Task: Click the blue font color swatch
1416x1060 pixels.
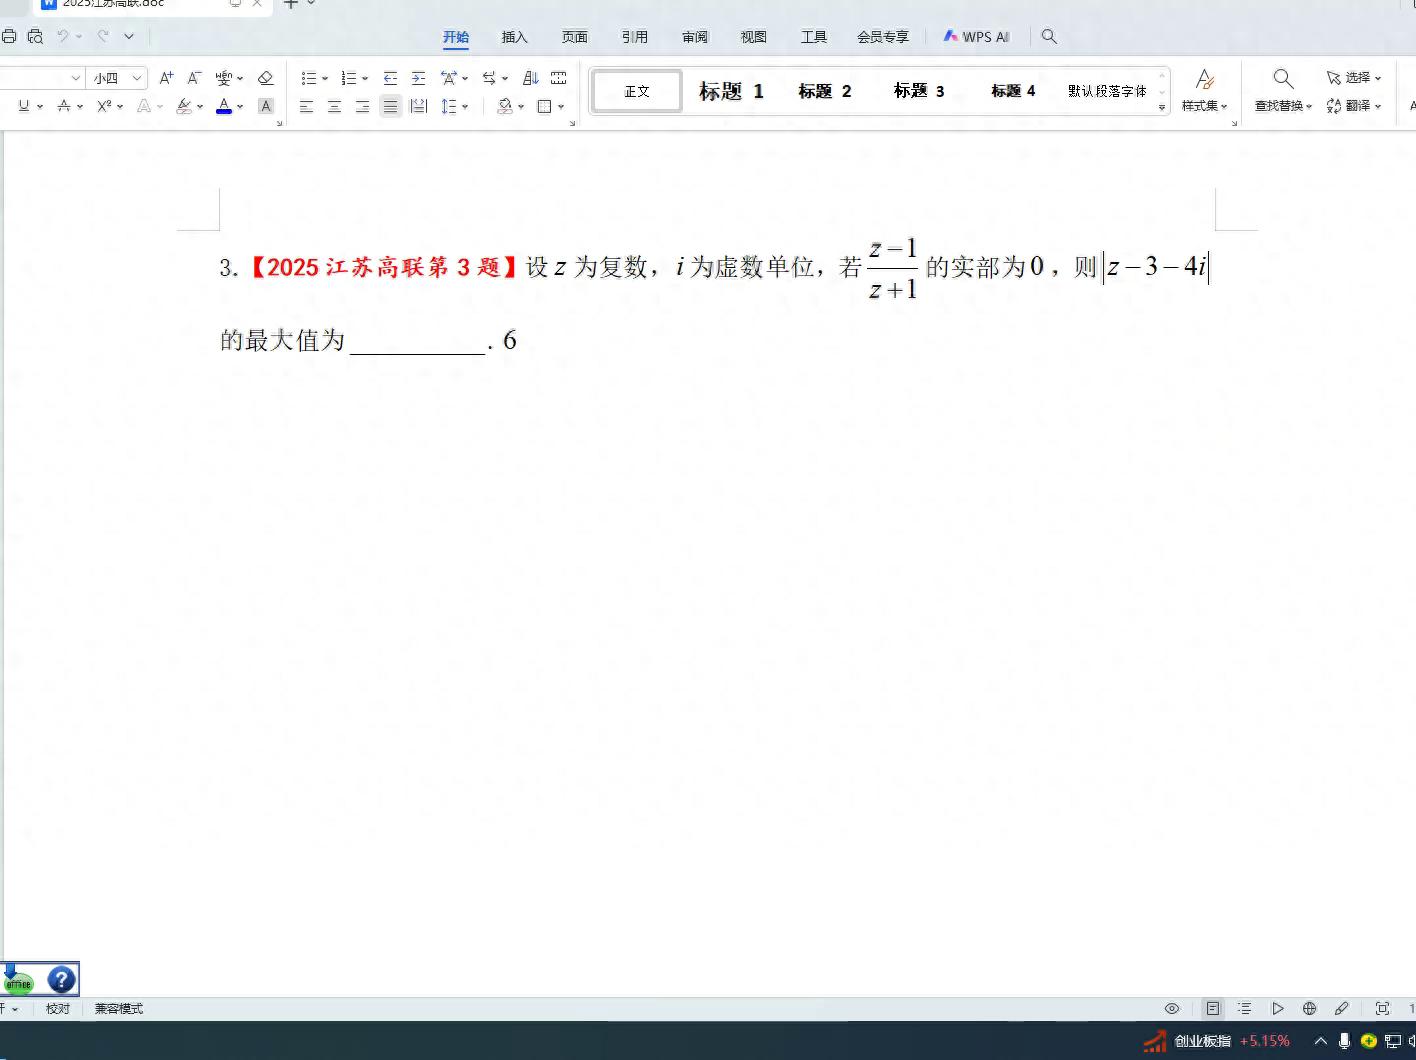Action: pos(222,106)
